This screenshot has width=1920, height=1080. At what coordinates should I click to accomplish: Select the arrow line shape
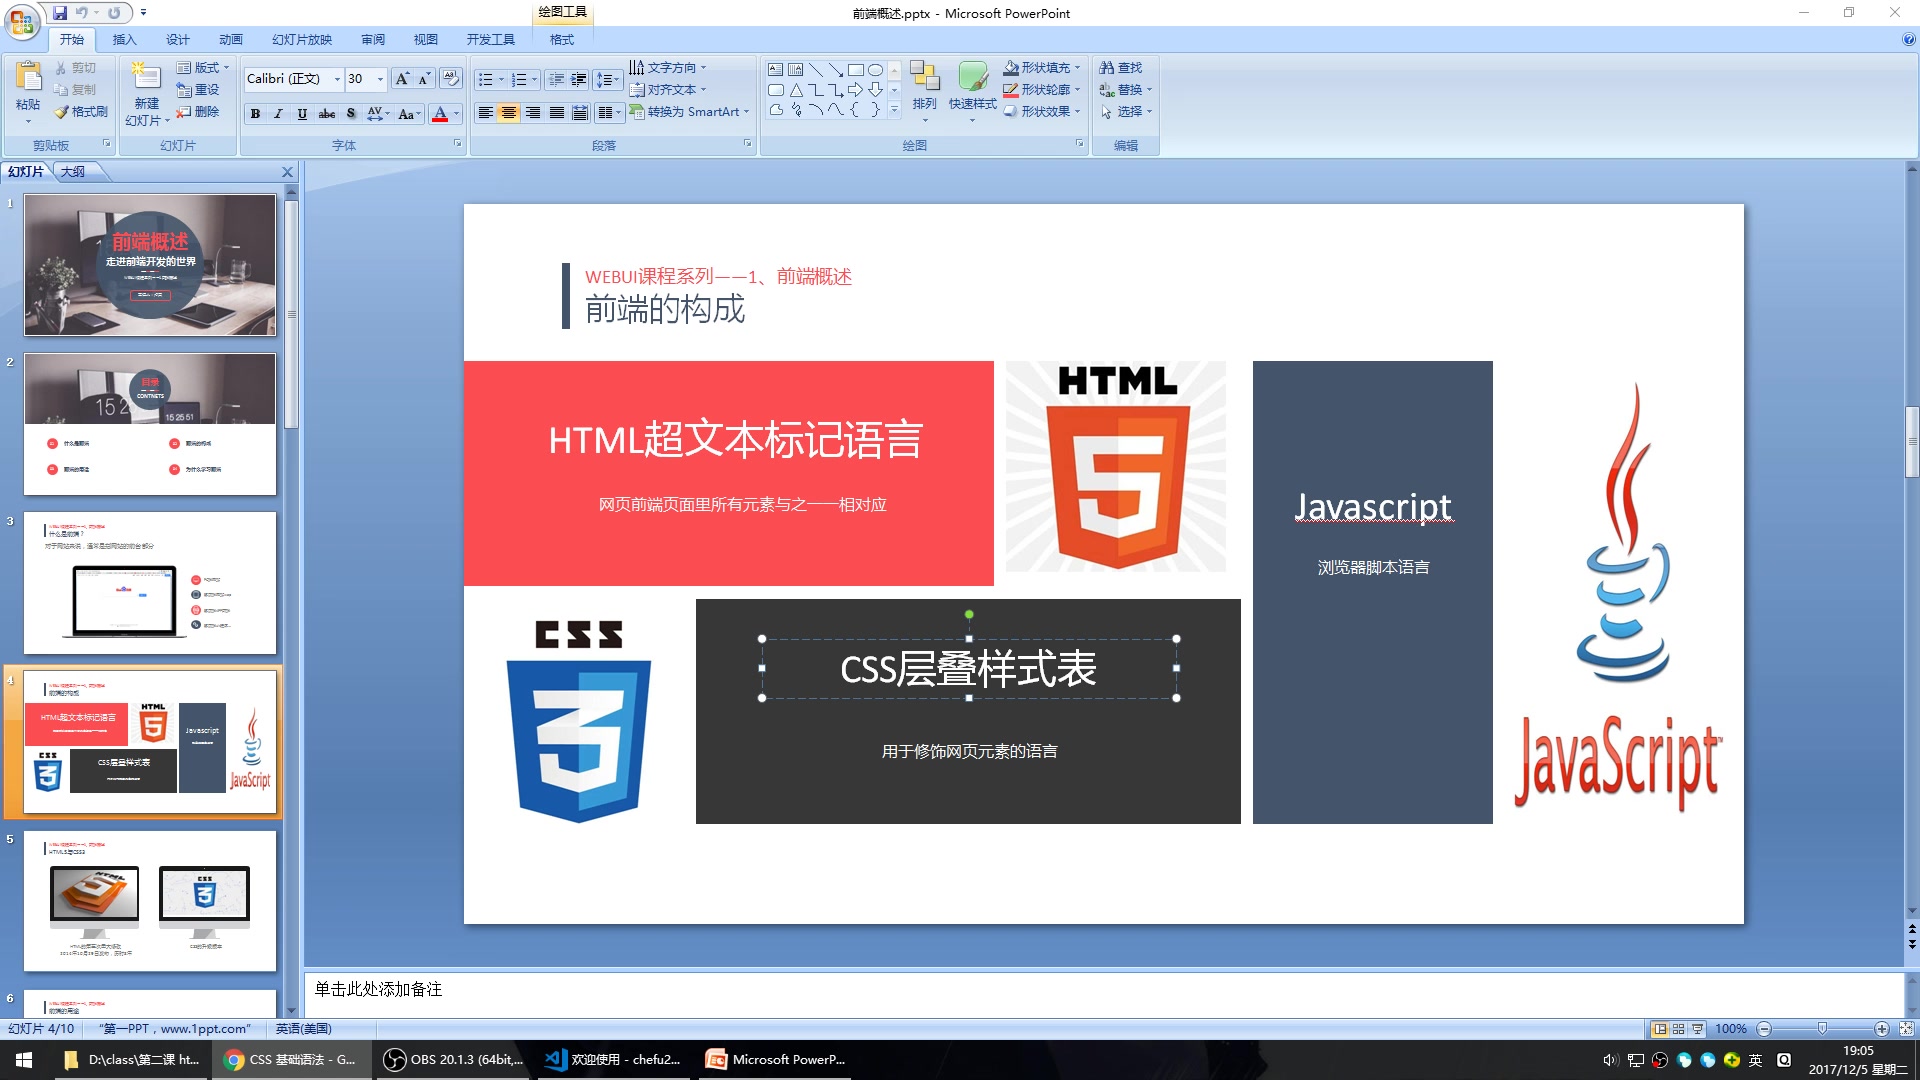836,69
